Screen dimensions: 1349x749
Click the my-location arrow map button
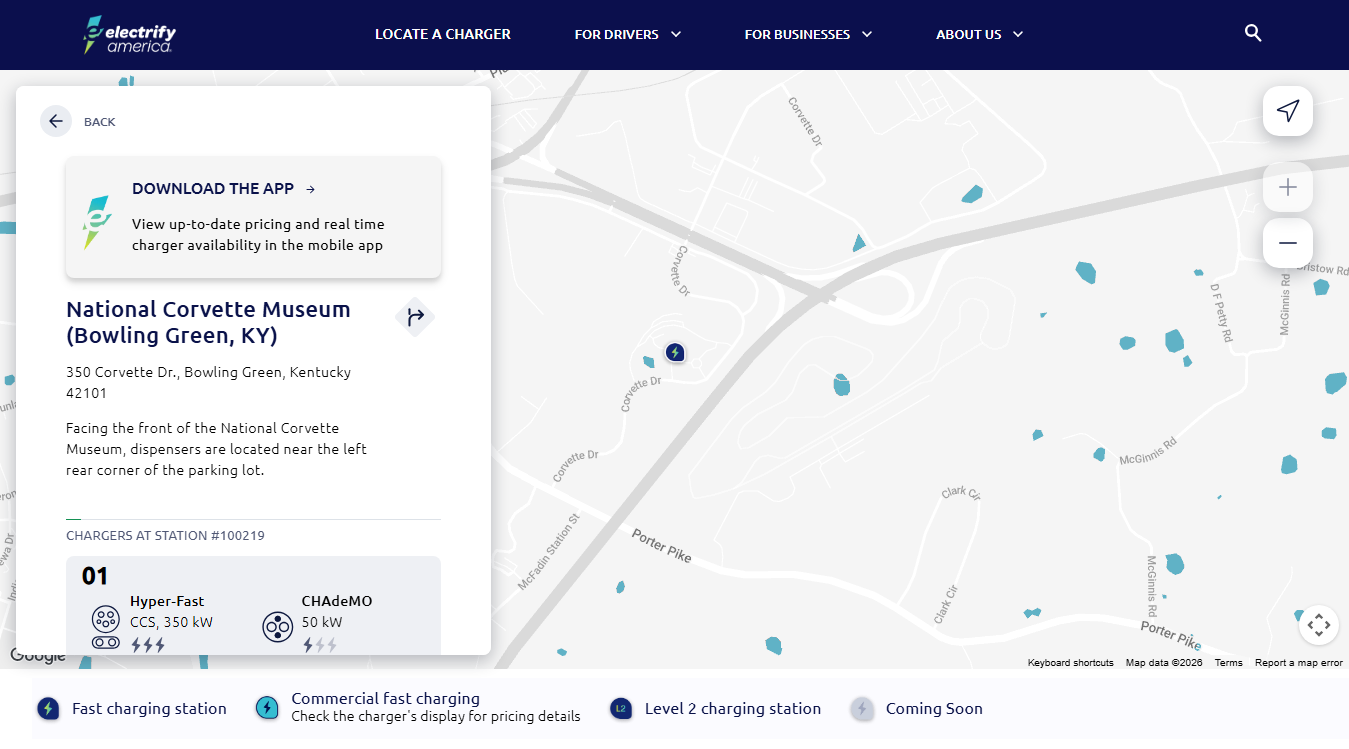1288,110
